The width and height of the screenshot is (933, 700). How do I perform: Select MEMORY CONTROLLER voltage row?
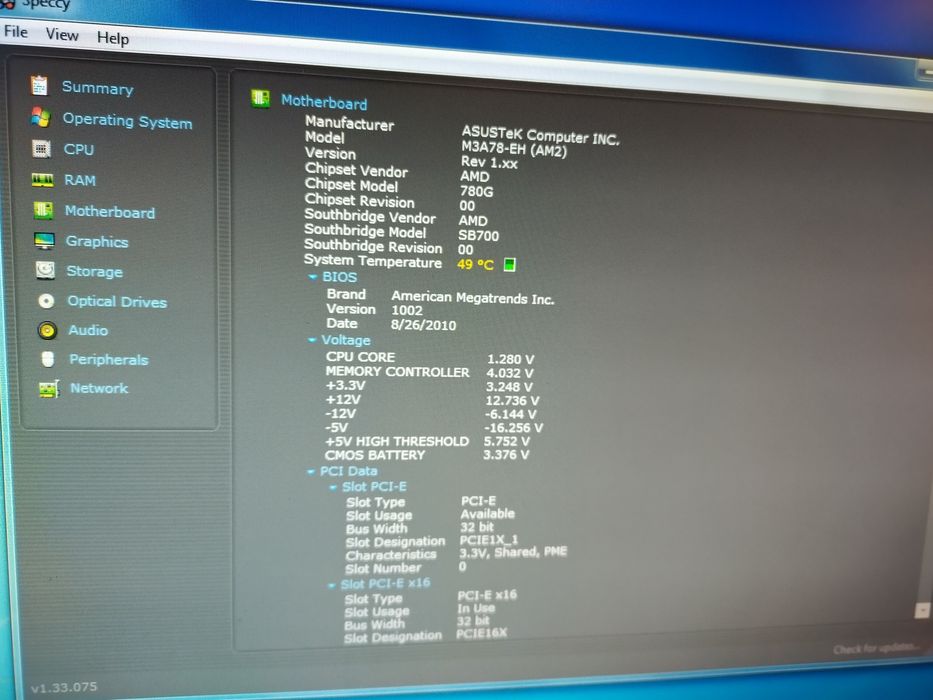click(x=430, y=373)
